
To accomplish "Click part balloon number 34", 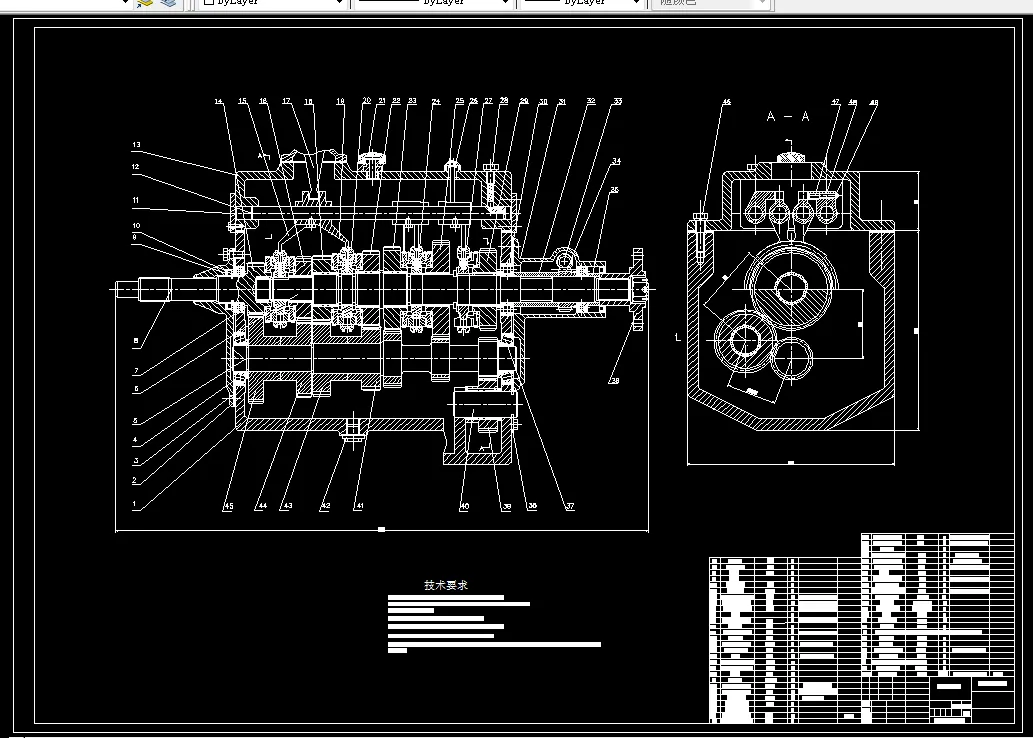I will [x=617, y=161].
